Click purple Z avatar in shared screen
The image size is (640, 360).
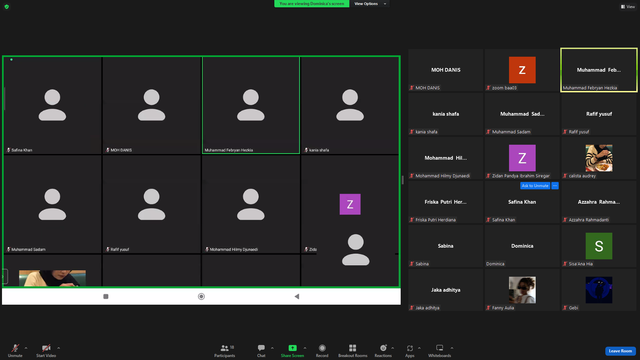pyautogui.click(x=350, y=204)
